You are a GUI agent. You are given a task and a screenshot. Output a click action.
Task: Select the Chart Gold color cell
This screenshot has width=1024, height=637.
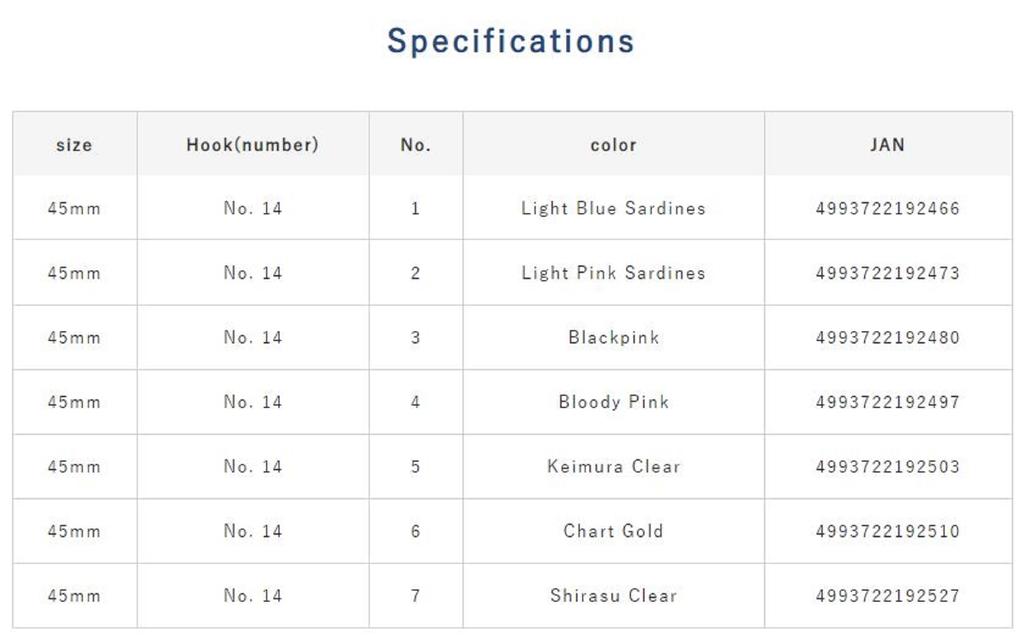[613, 531]
